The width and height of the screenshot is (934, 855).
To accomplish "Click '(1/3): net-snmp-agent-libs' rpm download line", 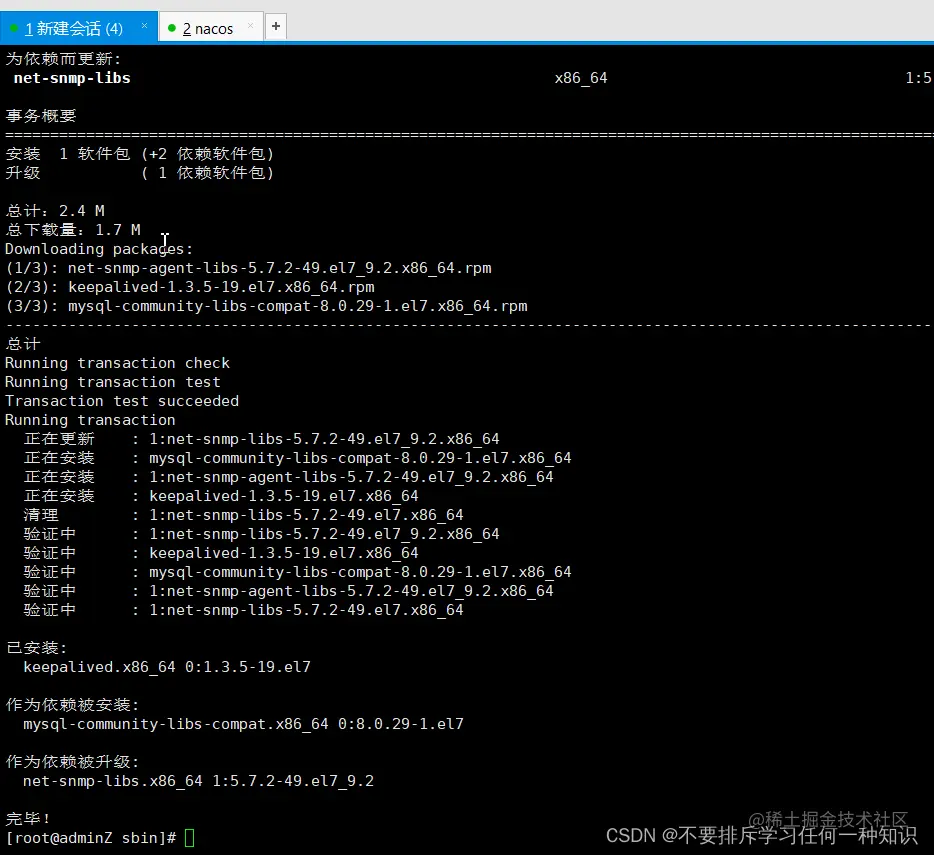I will (x=248, y=268).
